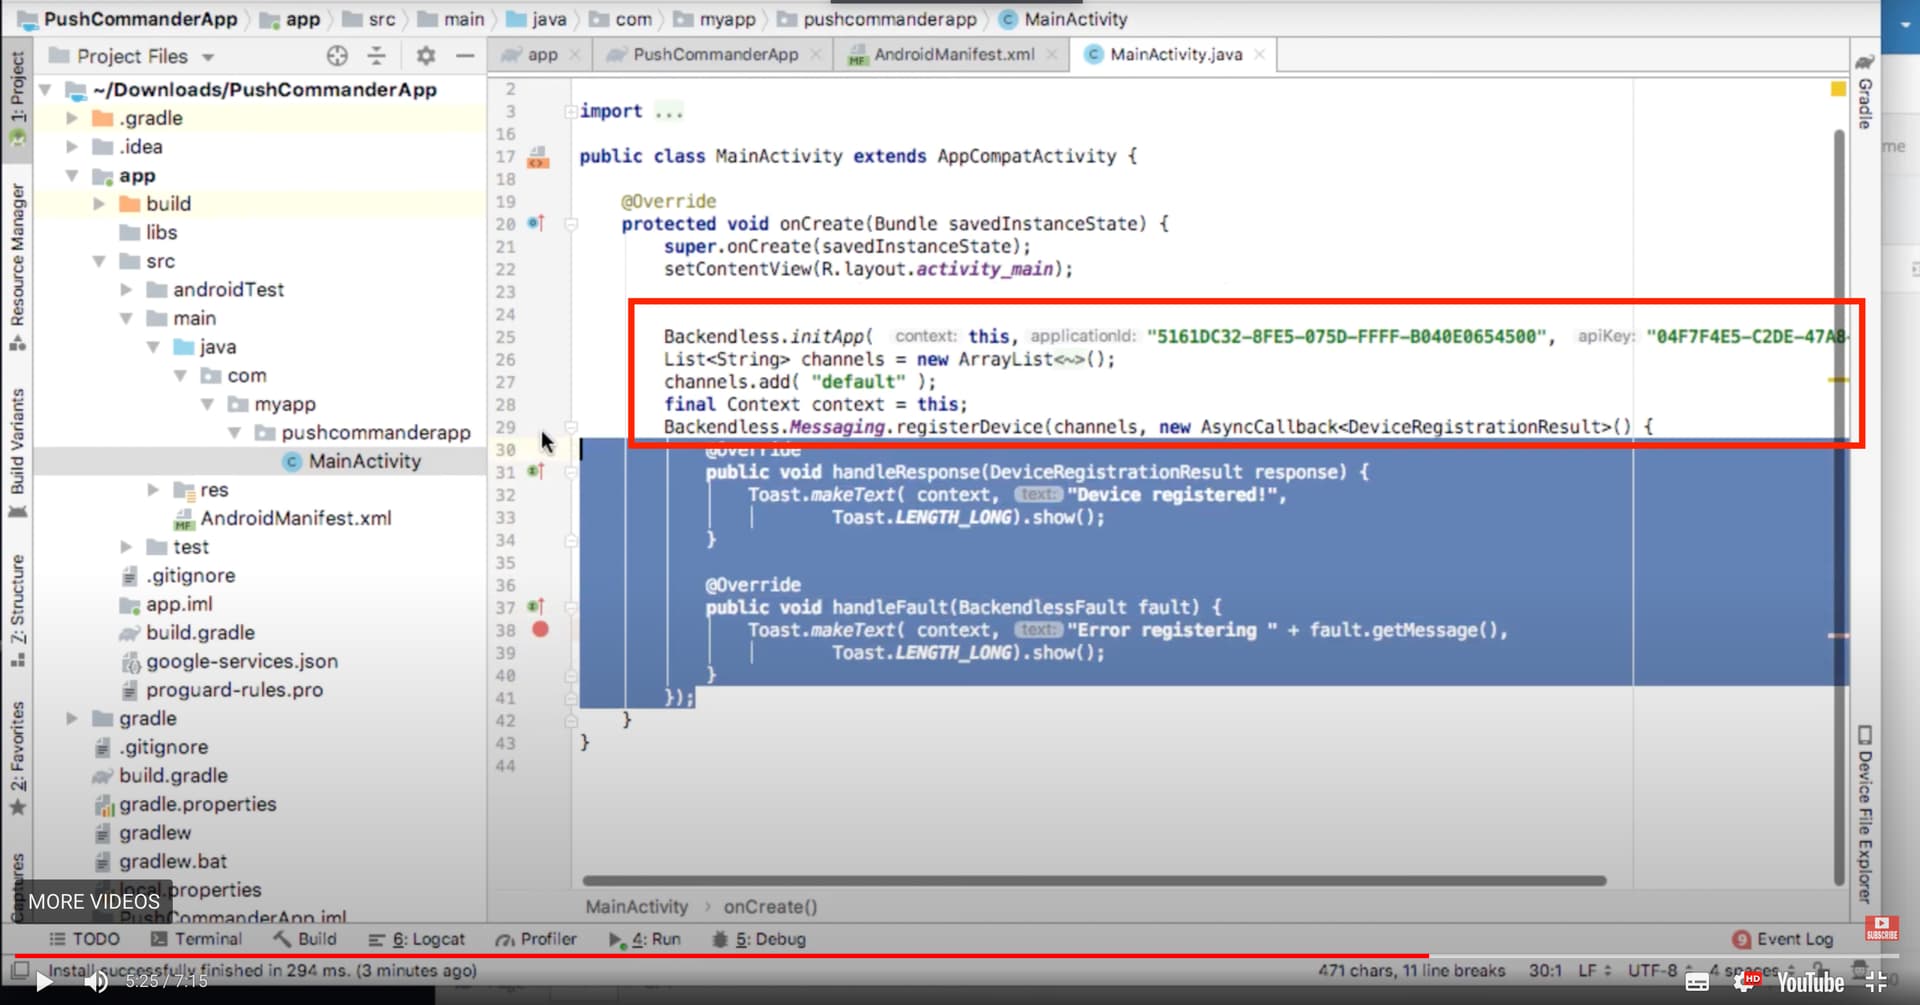
Task: Toggle the breakpoint at line 38
Action: tap(540, 629)
